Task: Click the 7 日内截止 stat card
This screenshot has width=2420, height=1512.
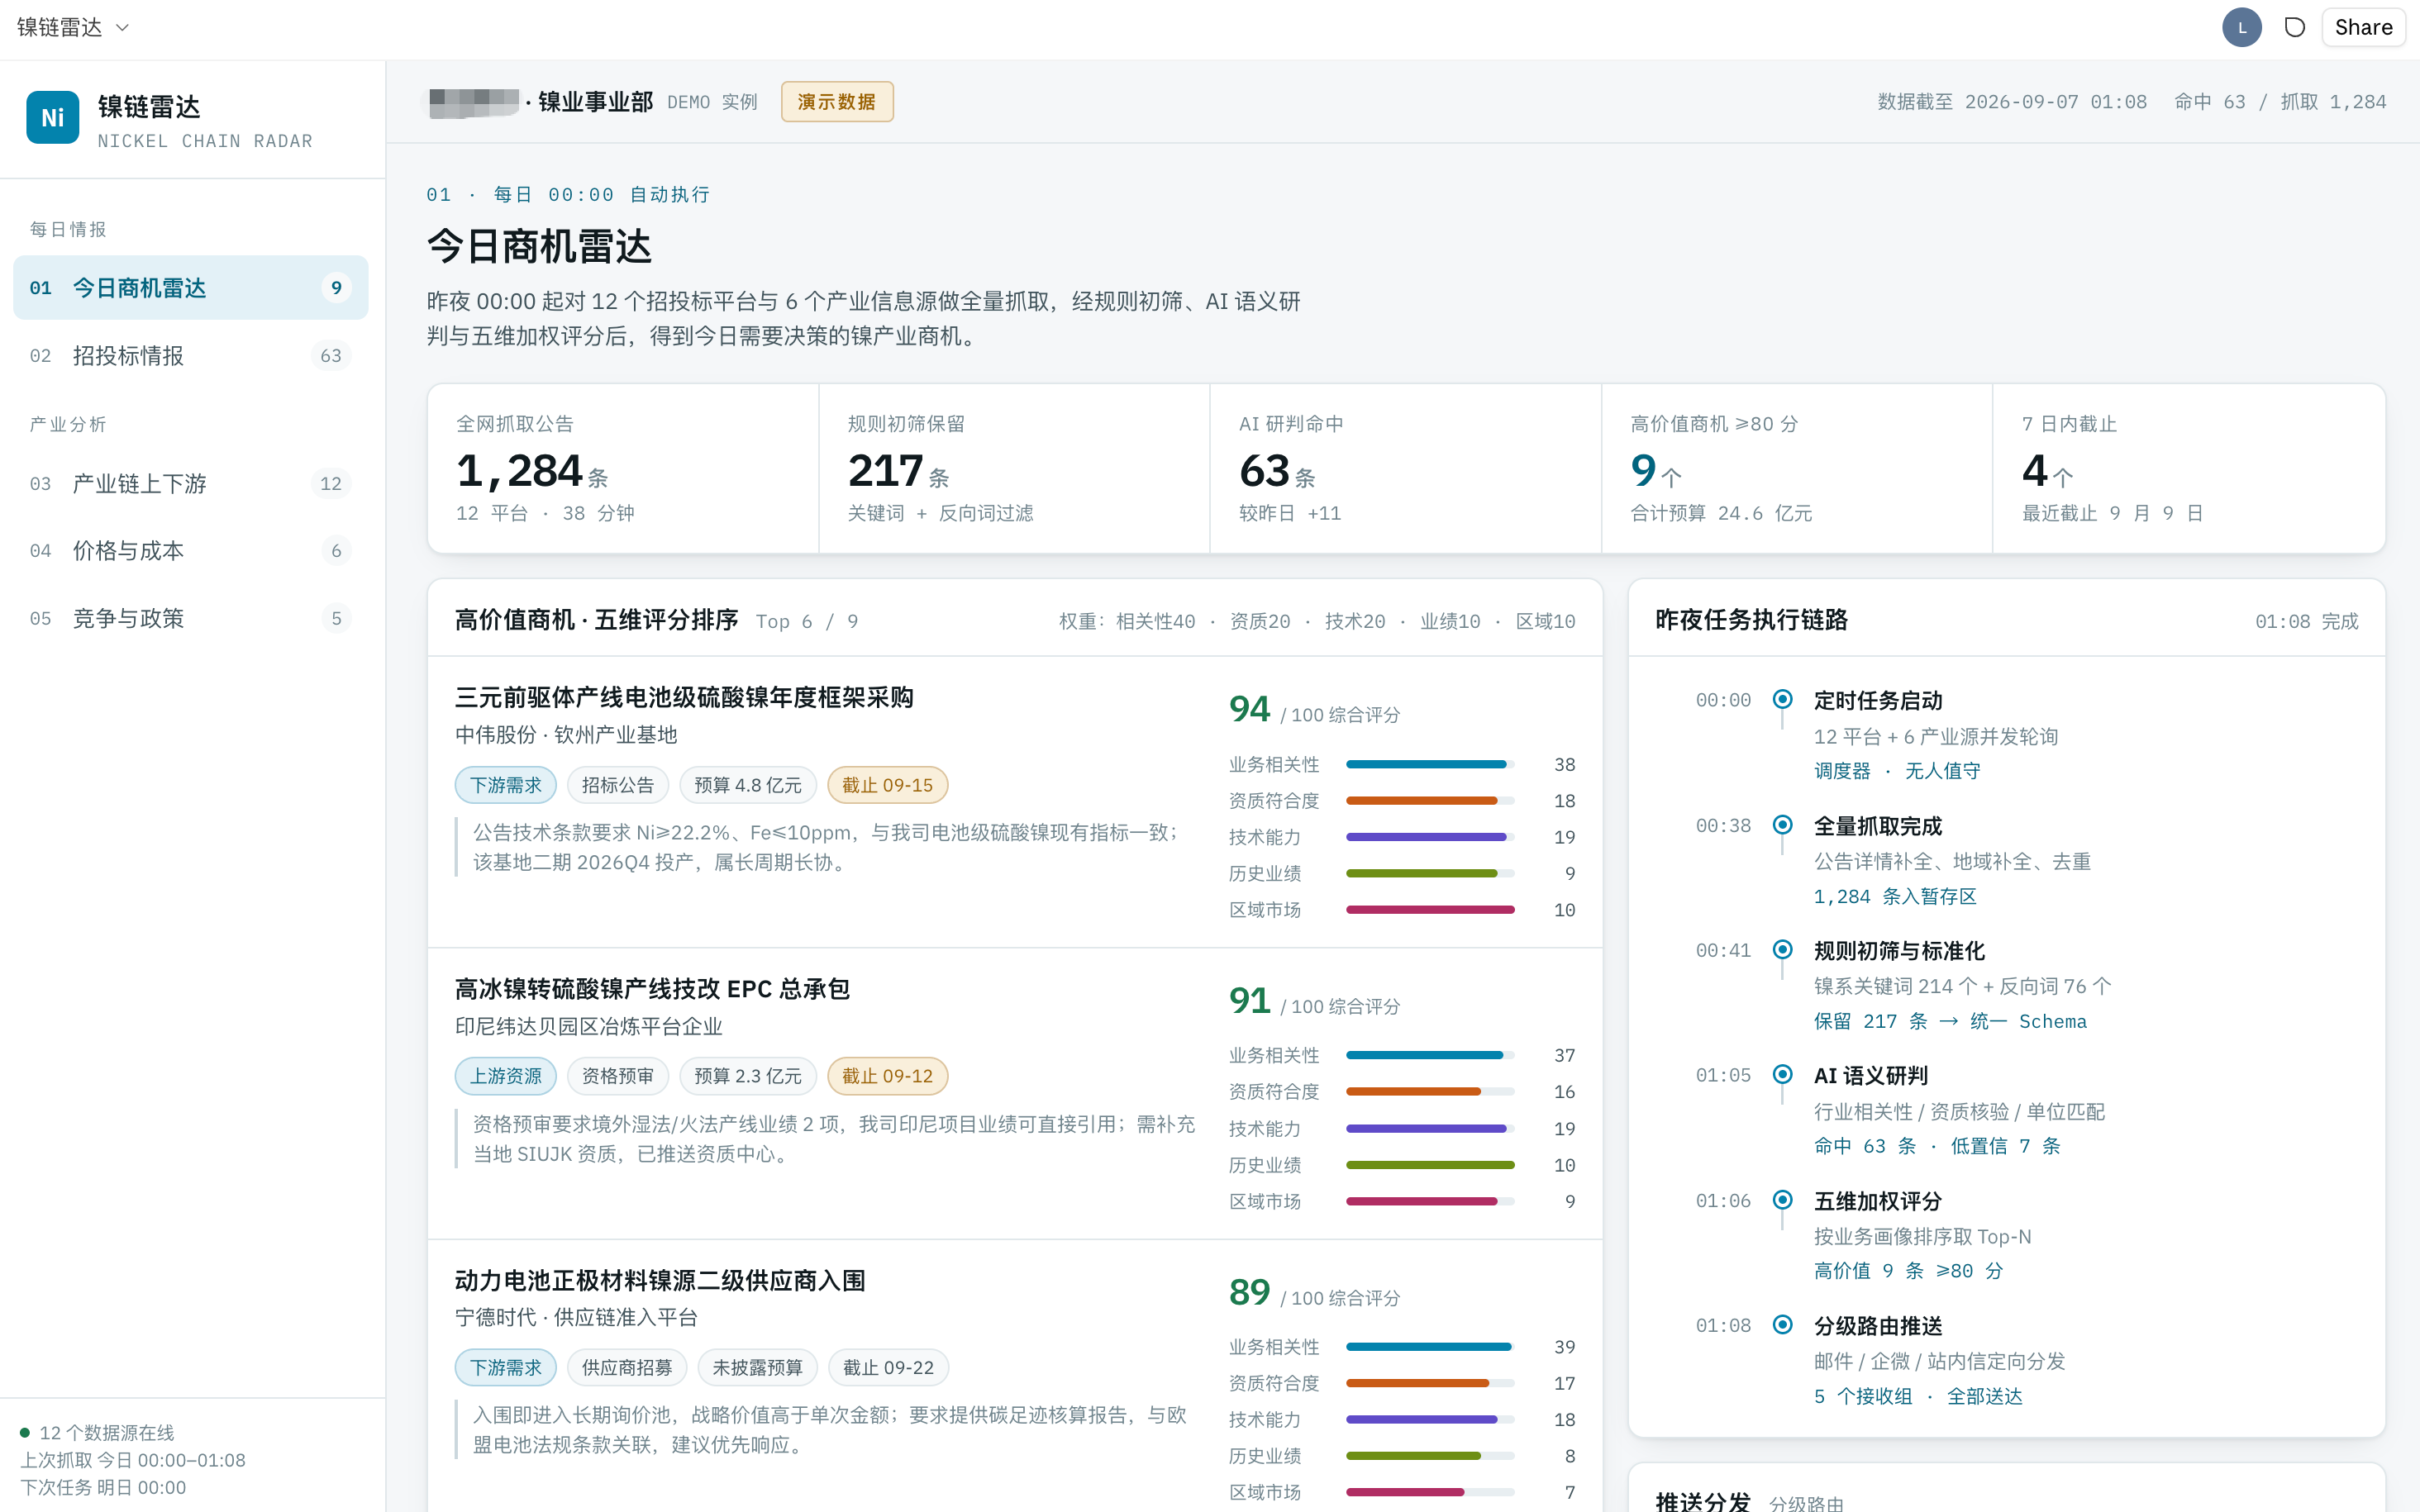Action: (x=2189, y=468)
